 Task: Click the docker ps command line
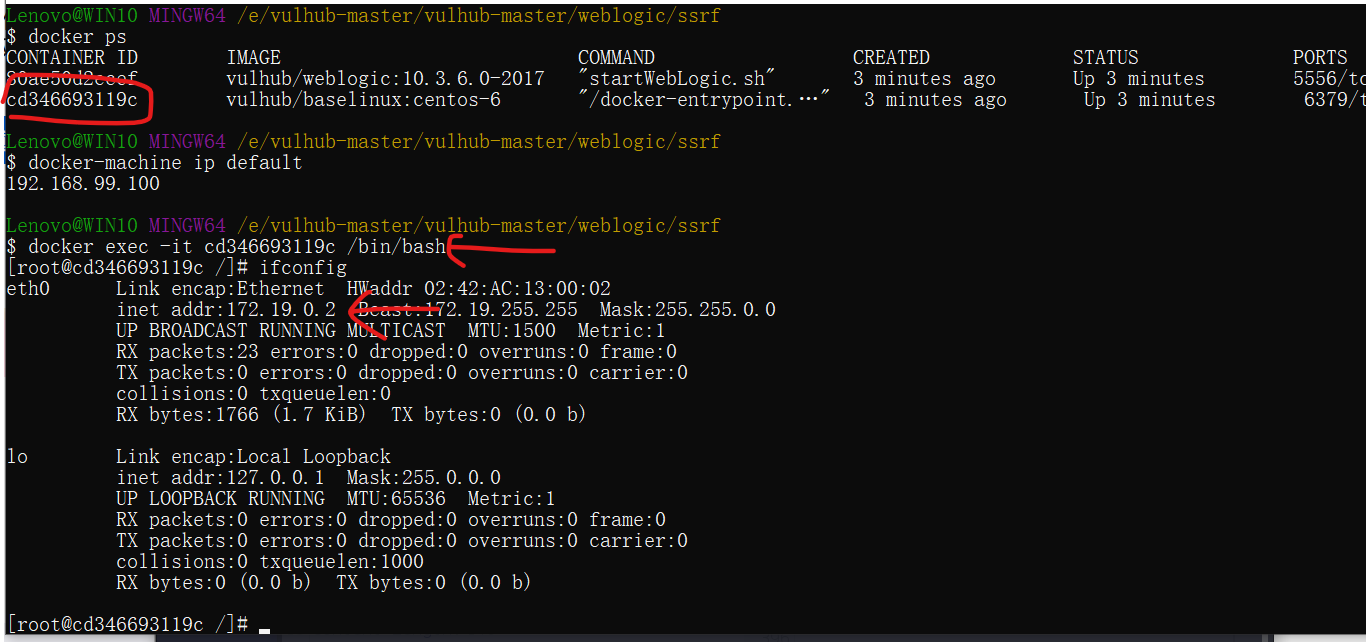77,37
